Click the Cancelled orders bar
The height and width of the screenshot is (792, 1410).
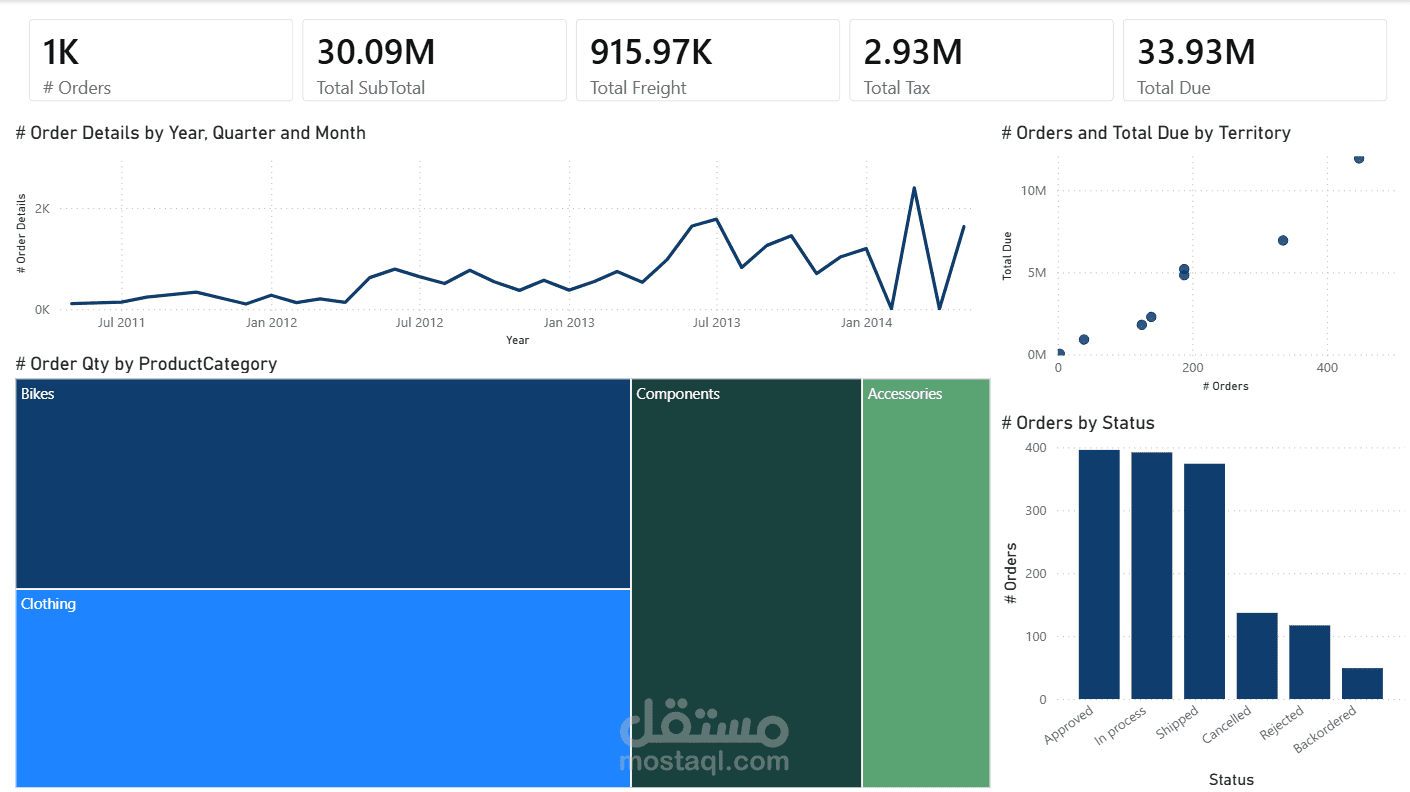point(1257,656)
